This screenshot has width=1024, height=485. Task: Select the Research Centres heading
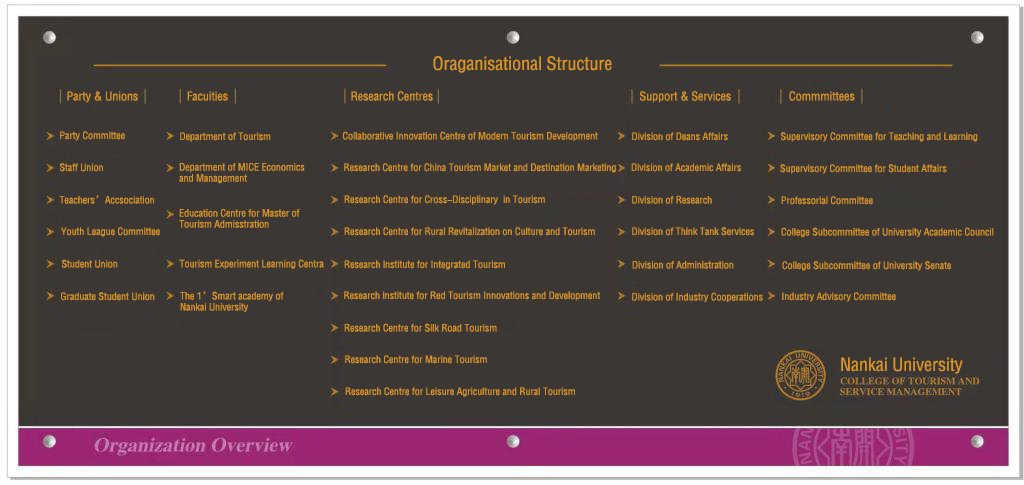pyautogui.click(x=392, y=97)
